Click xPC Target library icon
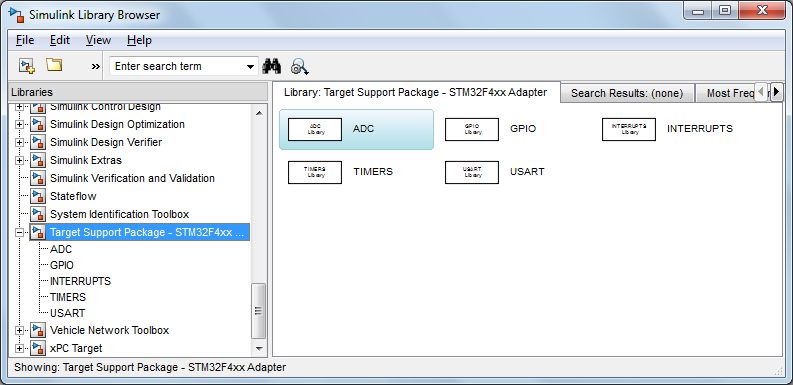This screenshot has height=385, width=793. [x=37, y=349]
